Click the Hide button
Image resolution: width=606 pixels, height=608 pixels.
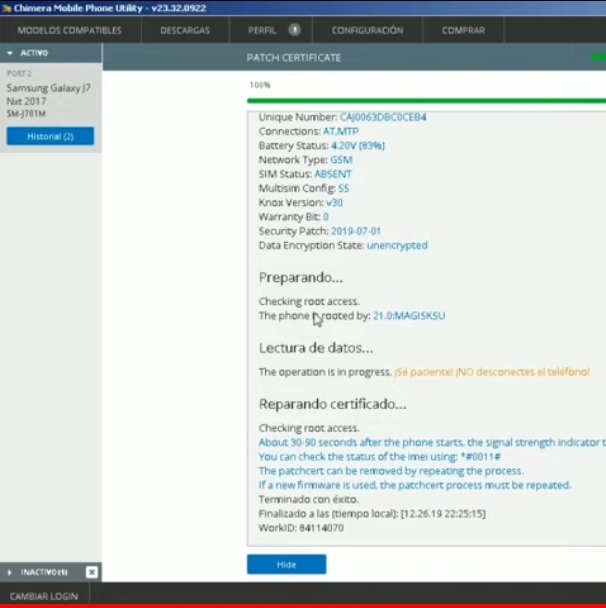[287, 565]
